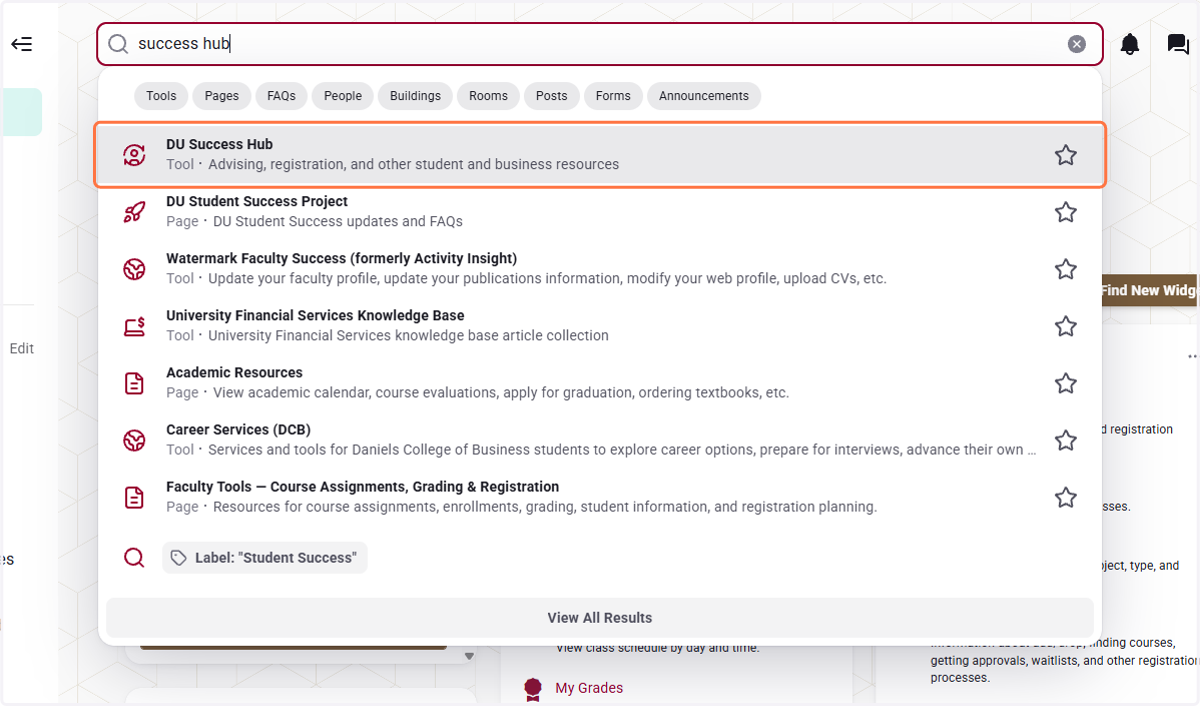The width and height of the screenshot is (1200, 706).
Task: Click the search magnifier icon in search bar
Action: point(118,44)
